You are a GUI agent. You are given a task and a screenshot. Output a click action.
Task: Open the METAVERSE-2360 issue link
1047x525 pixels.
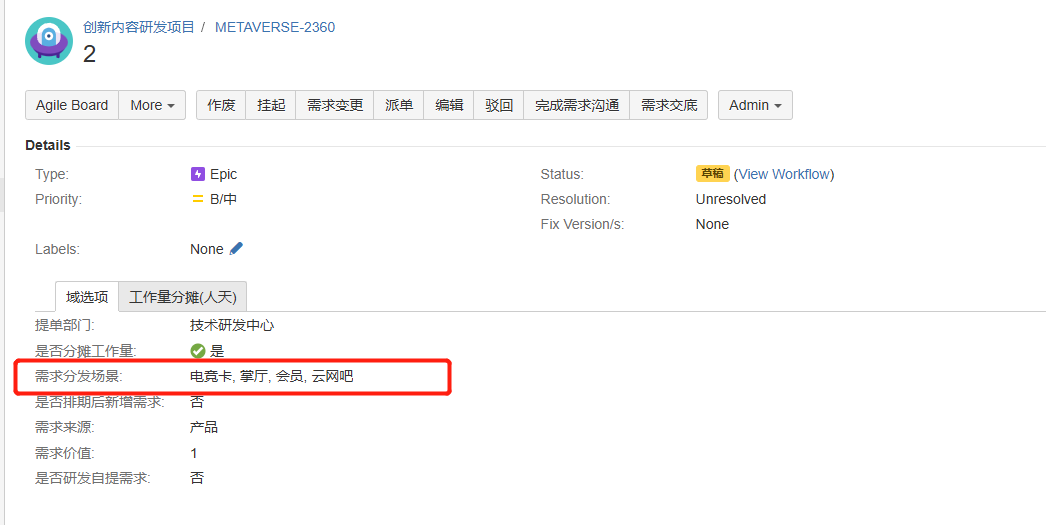point(275,27)
